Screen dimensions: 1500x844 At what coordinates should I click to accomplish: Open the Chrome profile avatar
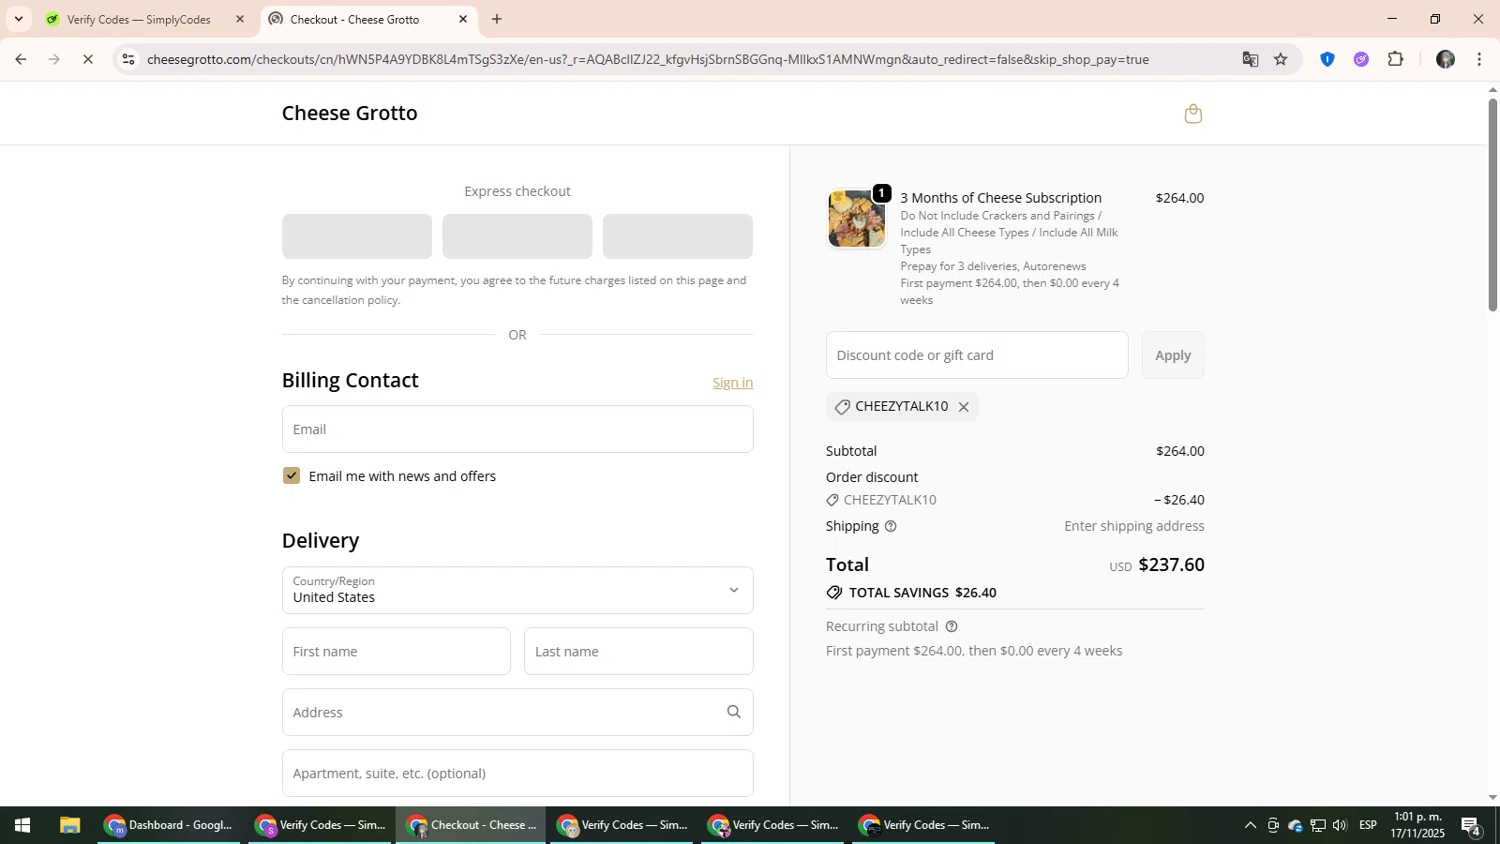click(x=1445, y=59)
